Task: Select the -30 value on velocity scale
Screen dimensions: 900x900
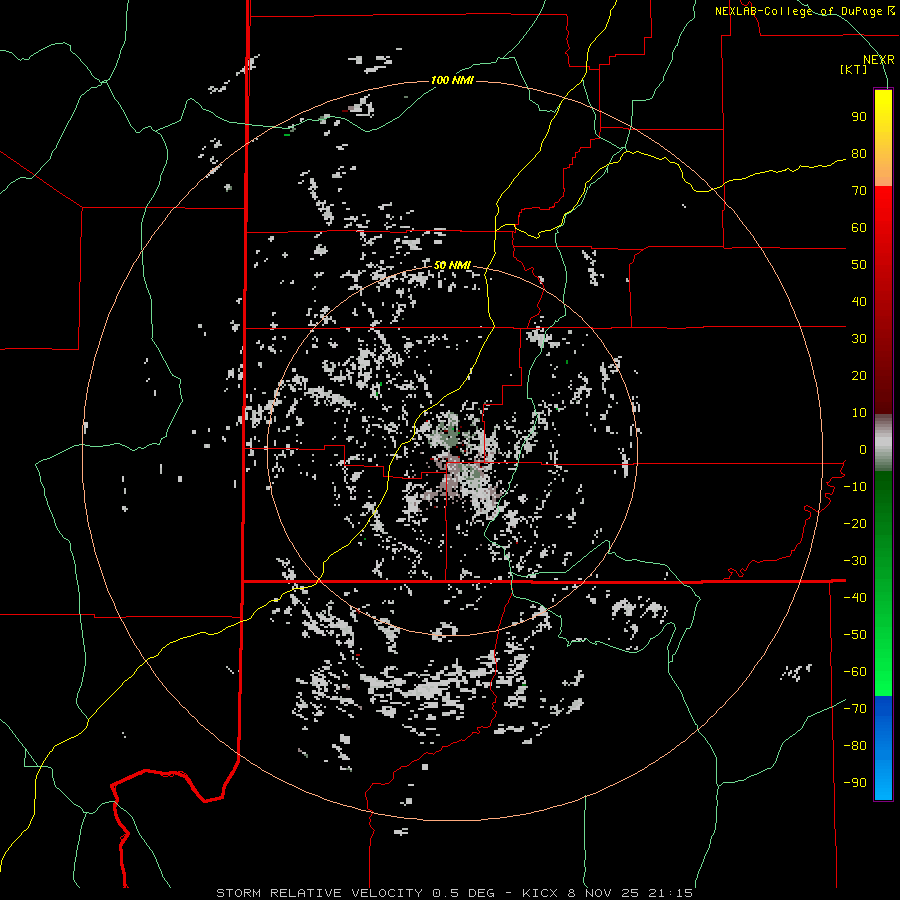Action: tap(855, 561)
